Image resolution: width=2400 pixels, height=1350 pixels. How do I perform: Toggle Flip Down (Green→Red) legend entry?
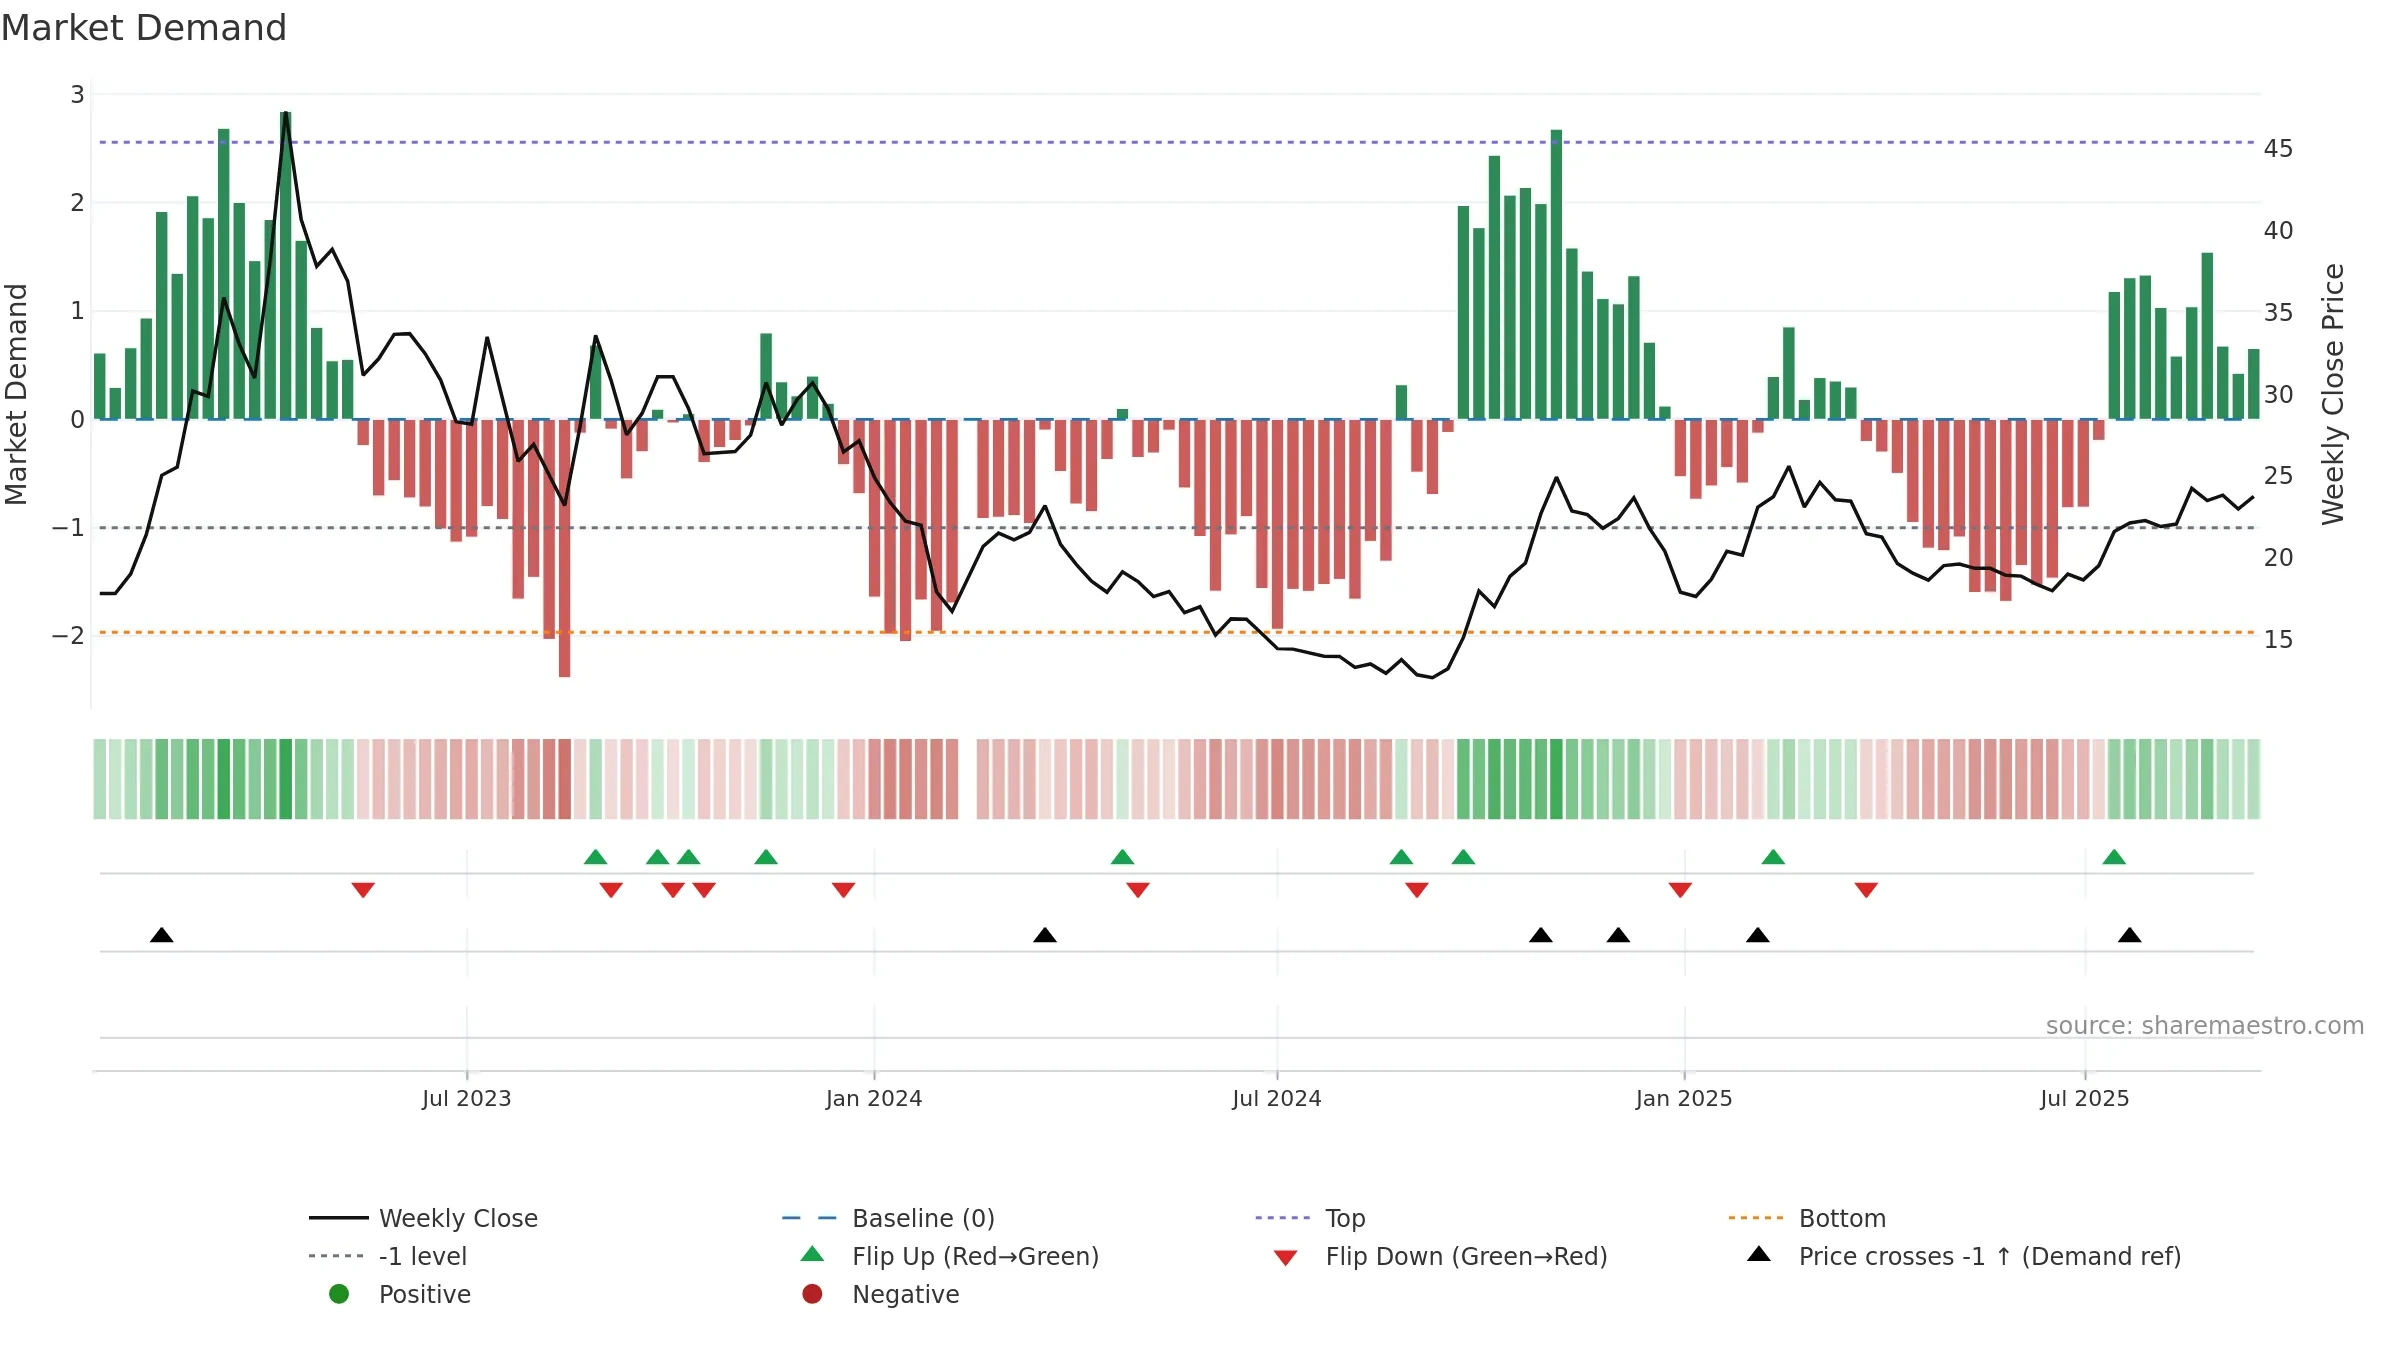click(1440, 1256)
